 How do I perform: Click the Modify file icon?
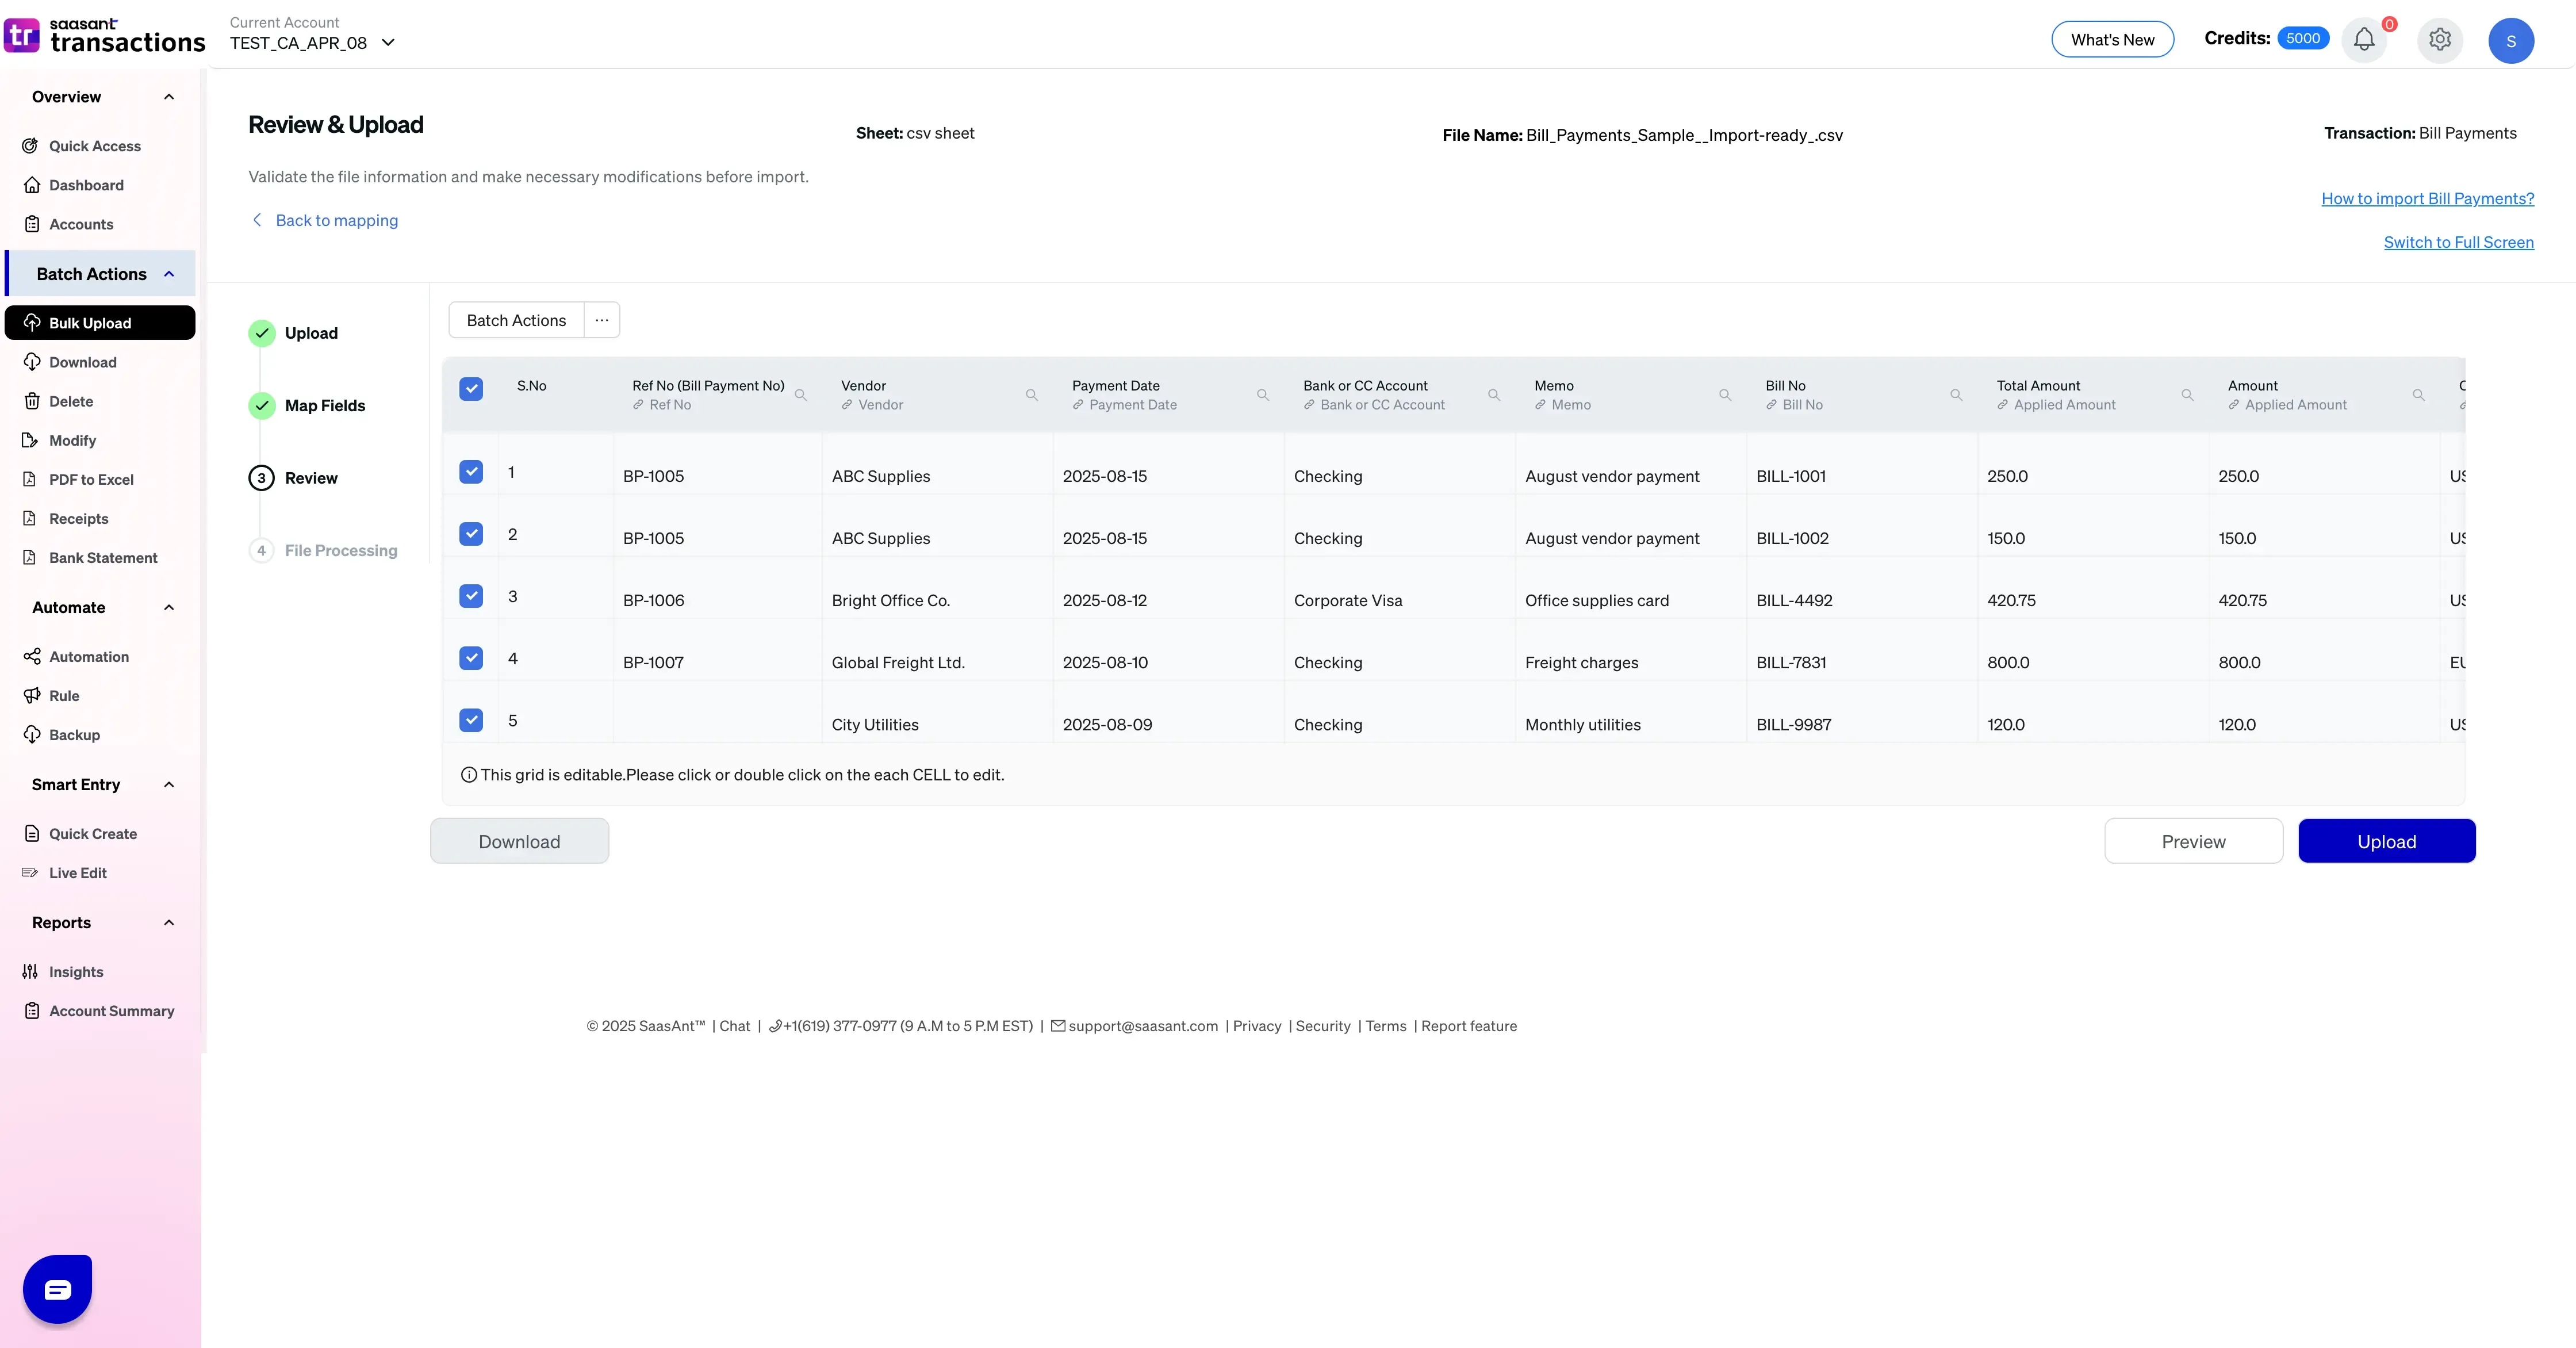(x=30, y=440)
